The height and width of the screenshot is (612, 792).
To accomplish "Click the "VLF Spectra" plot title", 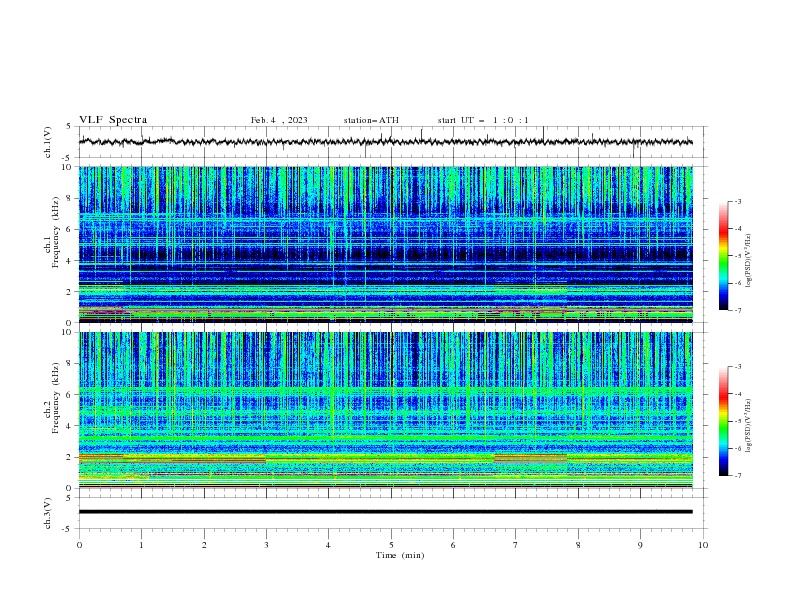I will [113, 120].
